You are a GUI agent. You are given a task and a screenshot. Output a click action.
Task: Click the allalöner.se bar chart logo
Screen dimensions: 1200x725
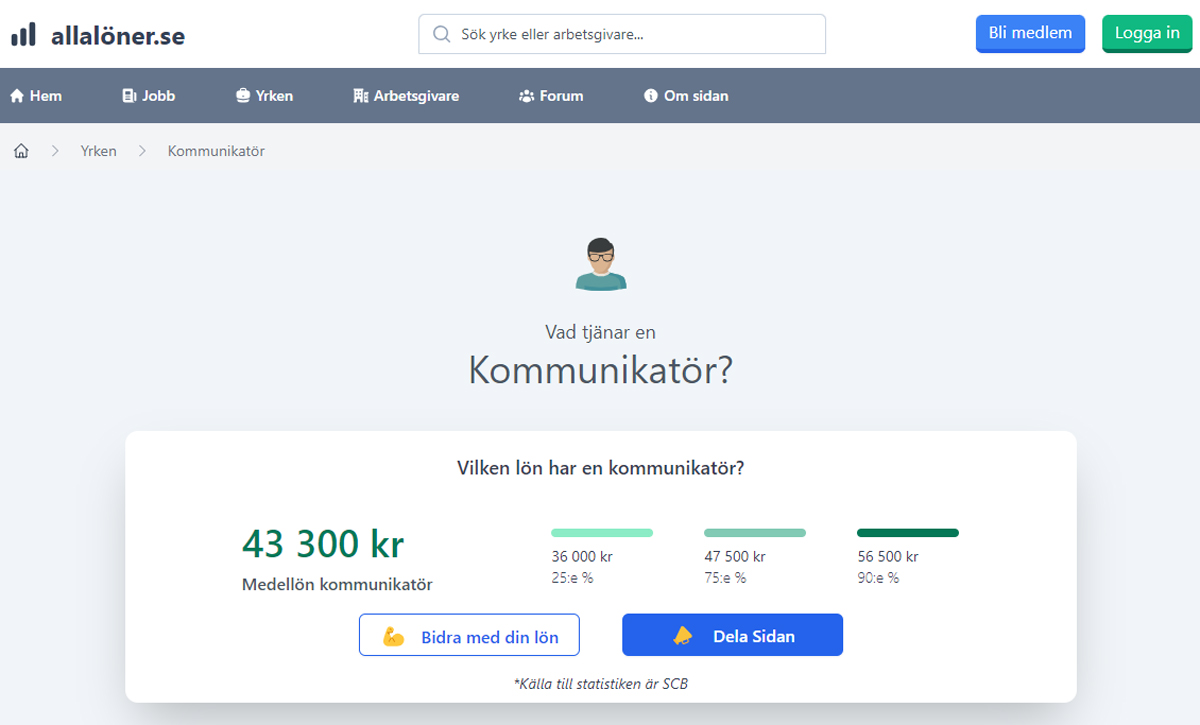[x=23, y=35]
